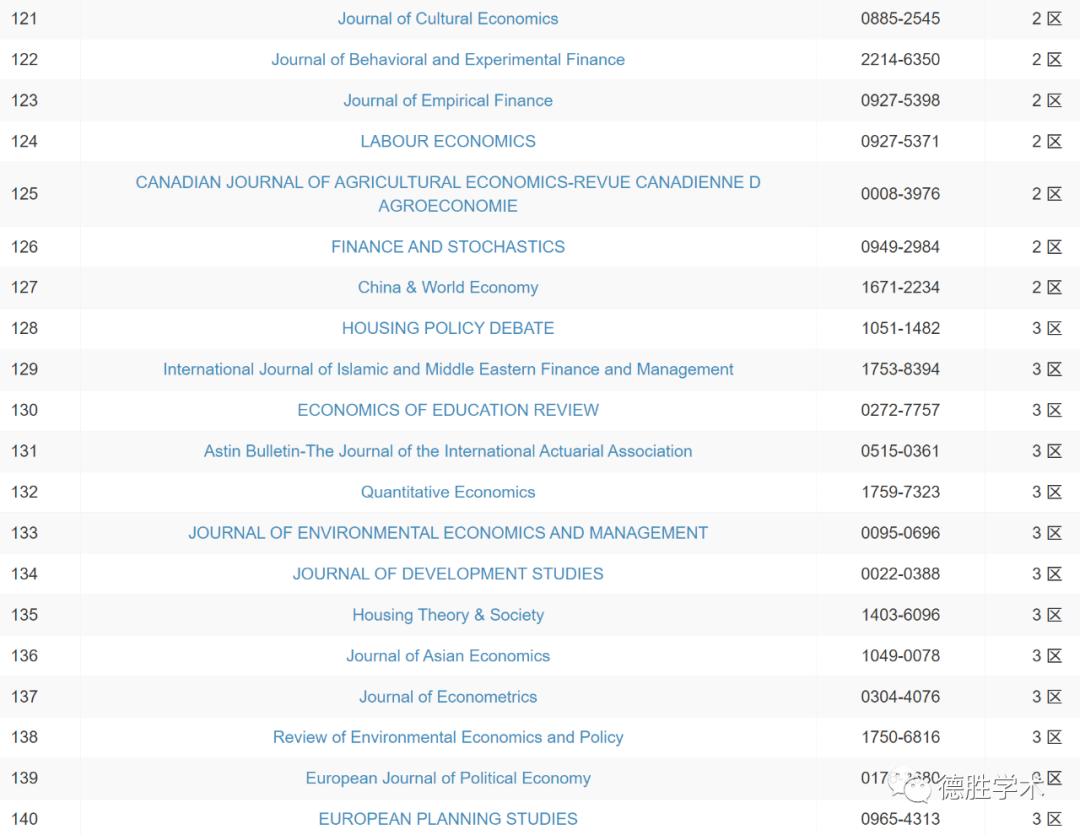Open JOURNAL OF DEVELOPMENT STUDIES link
The image size is (1080, 835).
(448, 574)
